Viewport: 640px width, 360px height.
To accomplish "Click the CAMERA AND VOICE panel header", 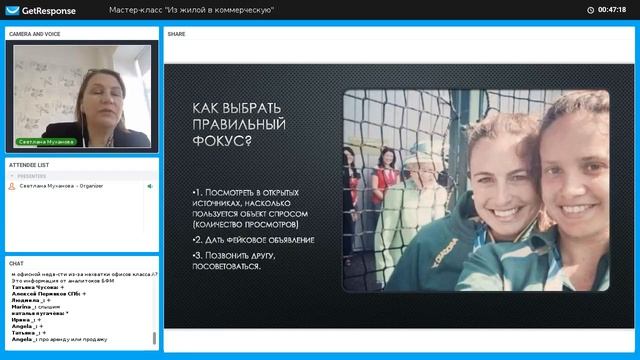I will (x=35, y=34).
